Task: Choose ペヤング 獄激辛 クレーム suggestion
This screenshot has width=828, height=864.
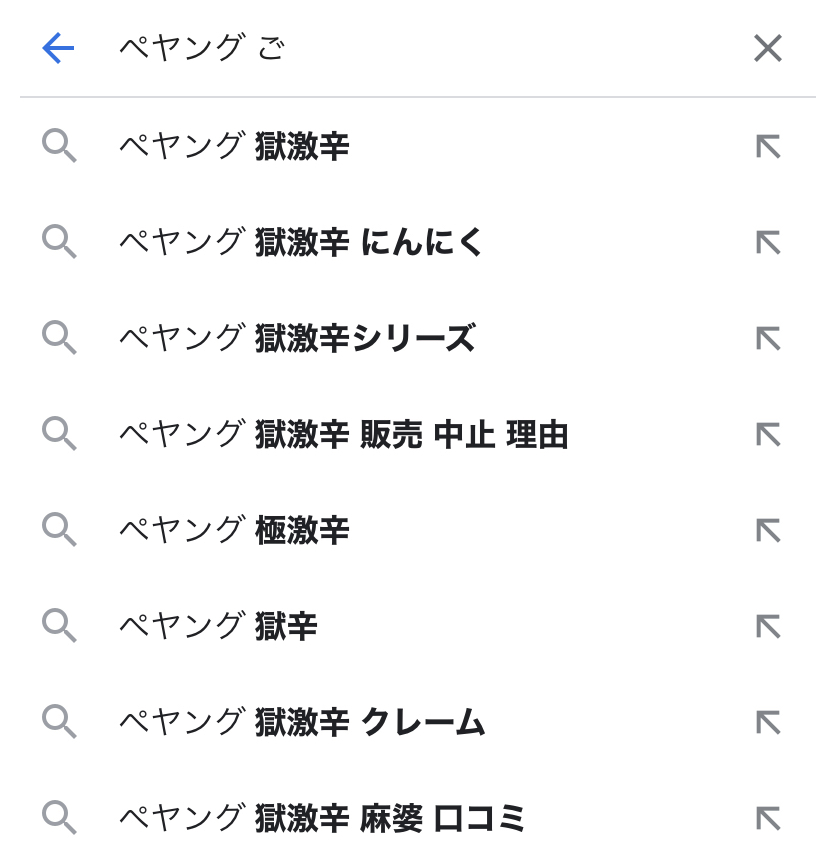Action: (302, 723)
